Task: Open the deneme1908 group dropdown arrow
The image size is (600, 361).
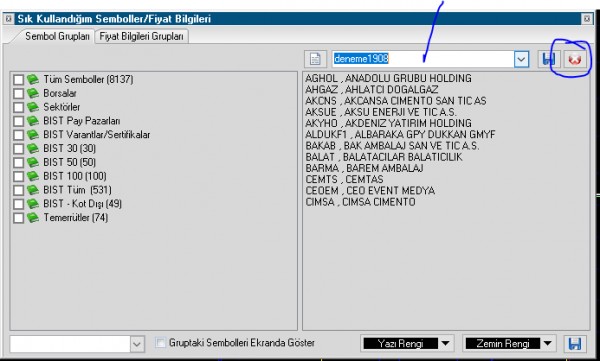Action: [521, 59]
